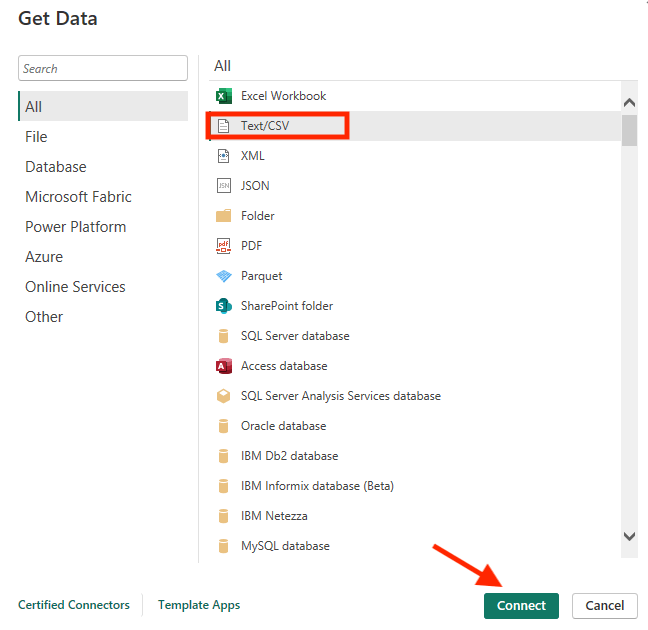
Task: Select the Folder text label
Action: (x=257, y=216)
